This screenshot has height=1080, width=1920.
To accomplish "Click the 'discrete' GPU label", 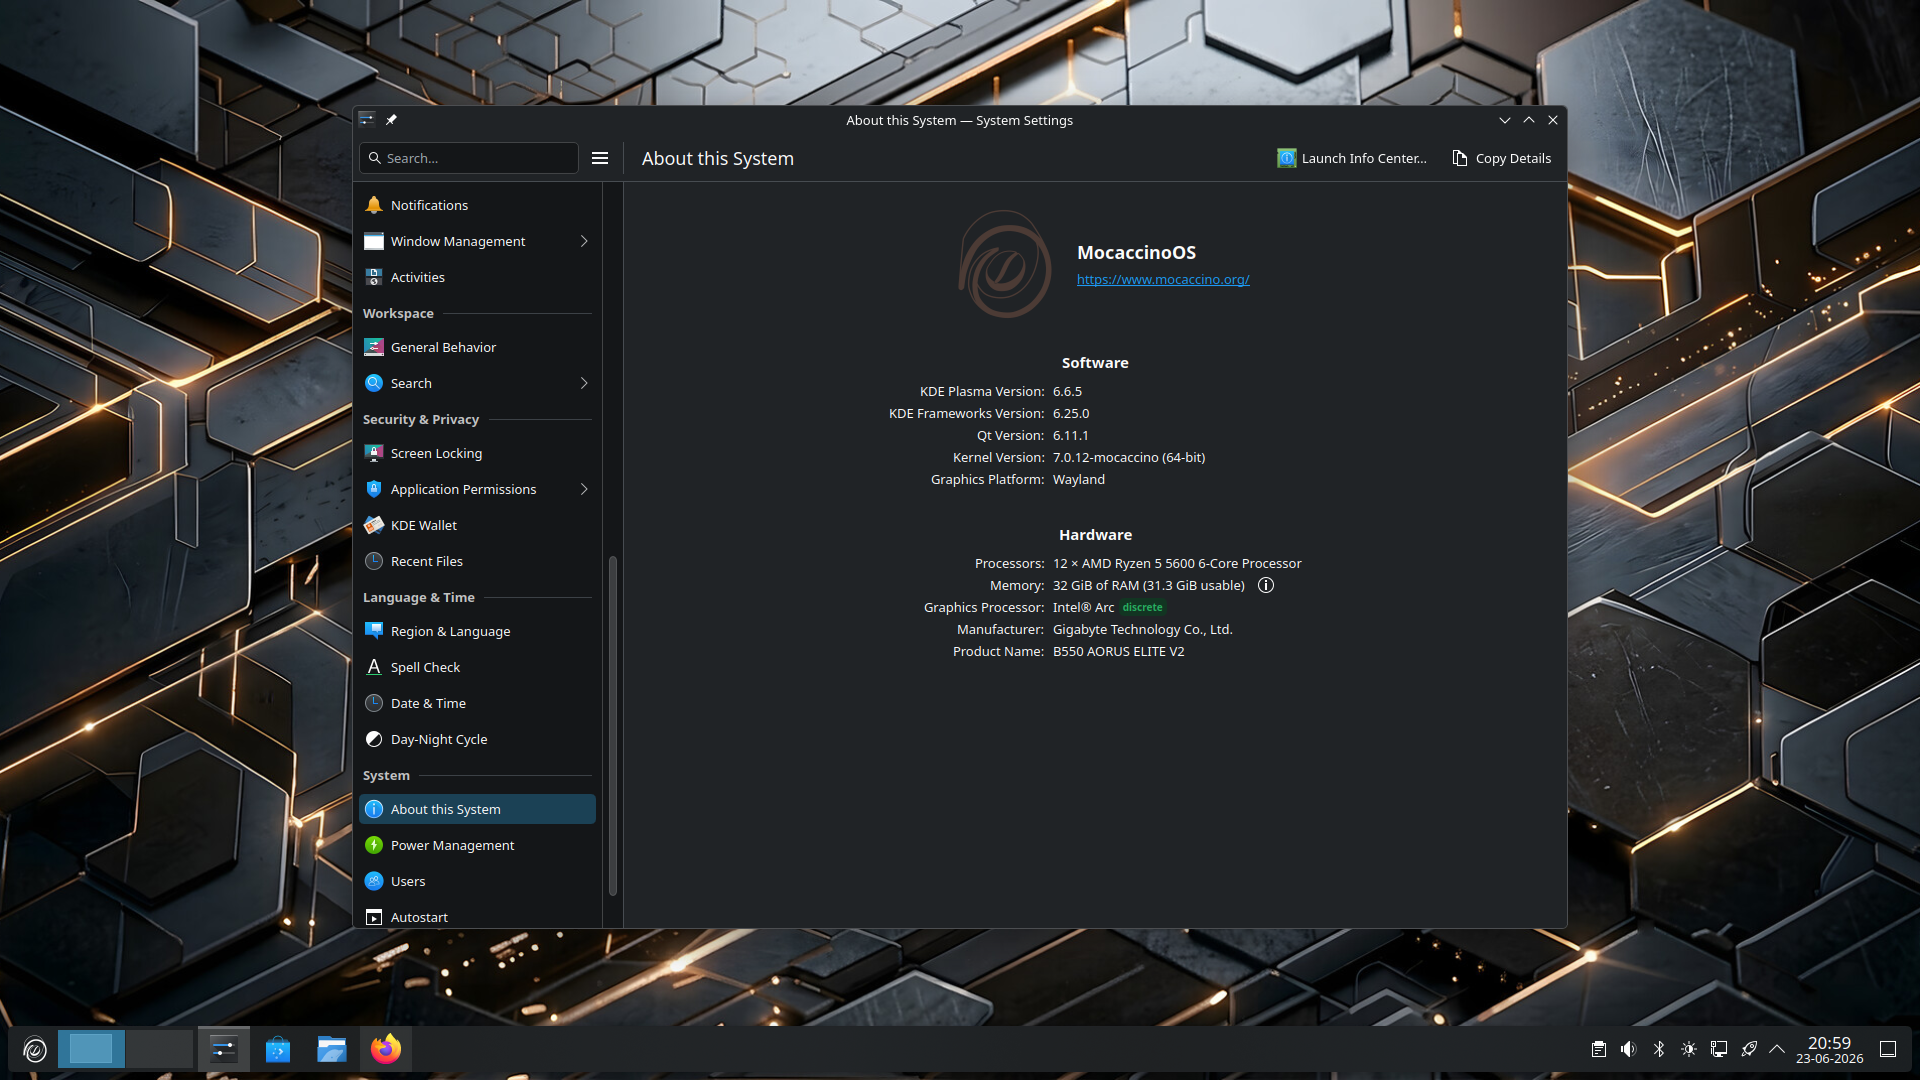I will (x=1142, y=607).
